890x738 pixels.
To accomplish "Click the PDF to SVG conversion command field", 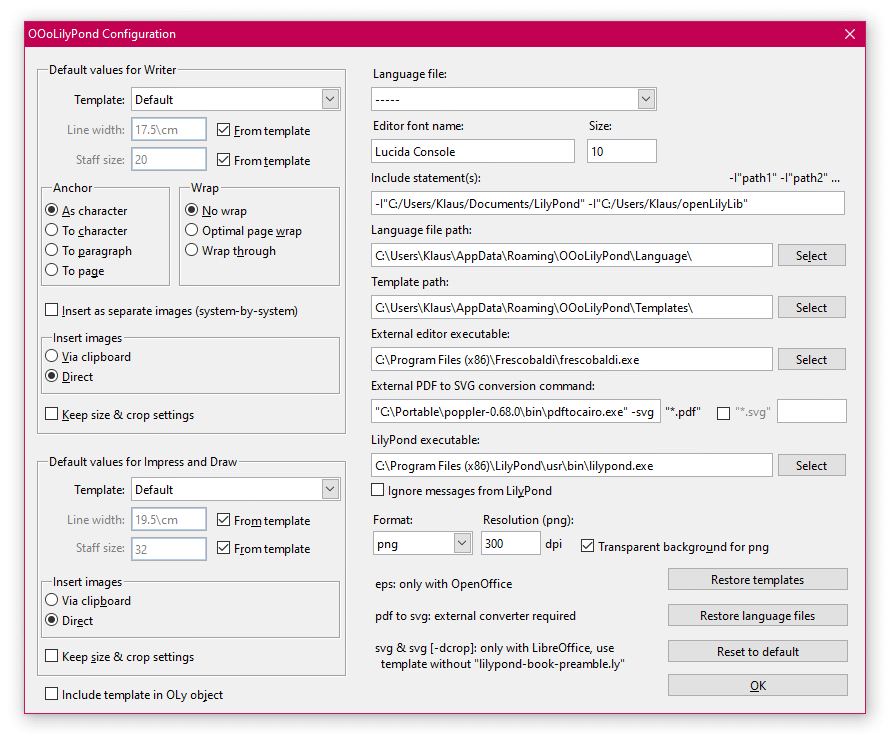I will pos(516,412).
